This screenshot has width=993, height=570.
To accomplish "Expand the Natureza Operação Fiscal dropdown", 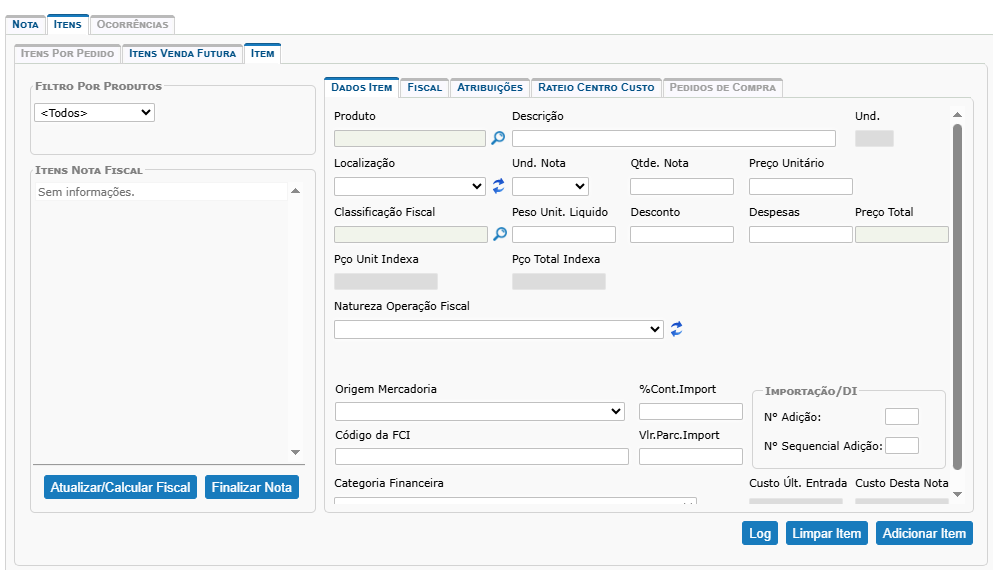I will (498, 329).
